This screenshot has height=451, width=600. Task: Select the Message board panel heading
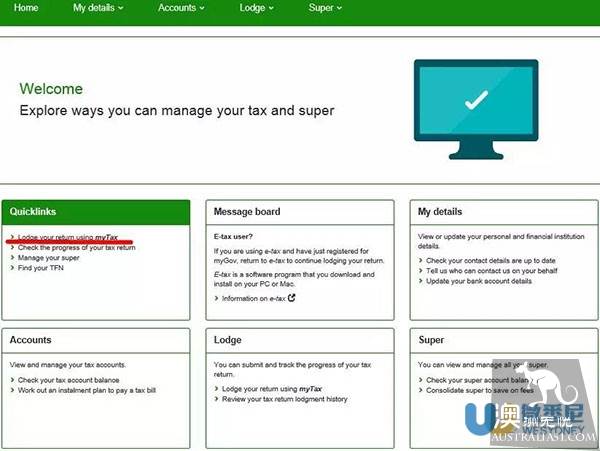(247, 212)
